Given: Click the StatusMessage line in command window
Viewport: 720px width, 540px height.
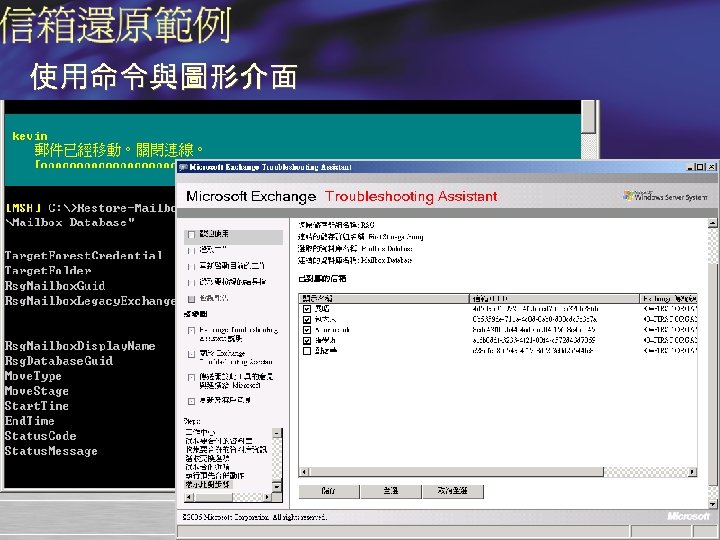Looking at the screenshot, I should (51, 451).
